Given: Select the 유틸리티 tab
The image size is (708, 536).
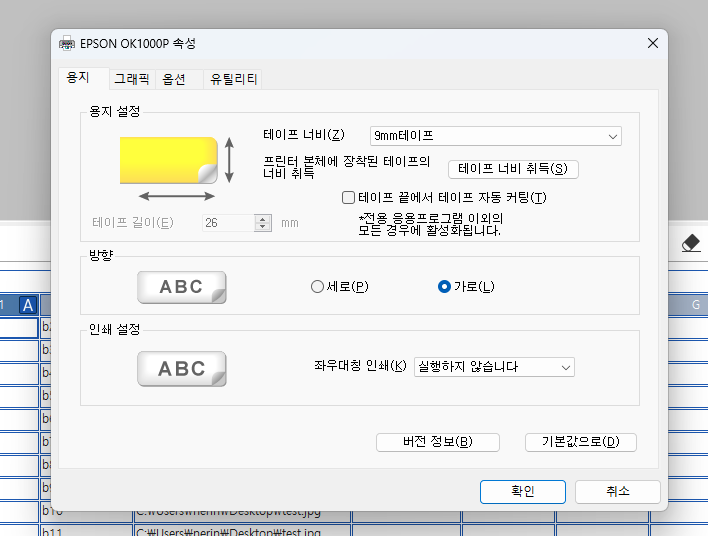Looking at the screenshot, I should 233,79.
